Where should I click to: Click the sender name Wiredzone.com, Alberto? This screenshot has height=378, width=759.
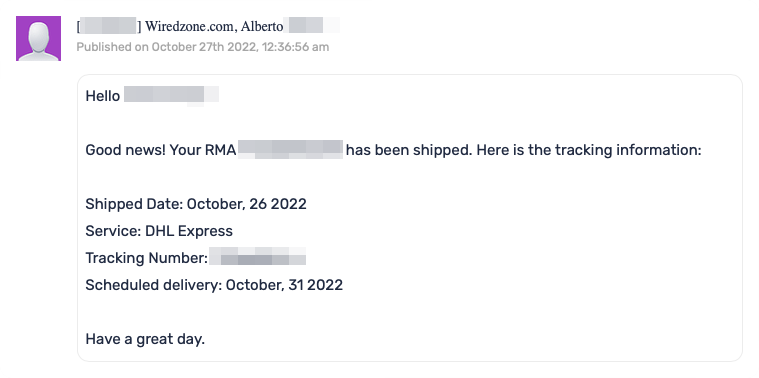[x=214, y=26]
